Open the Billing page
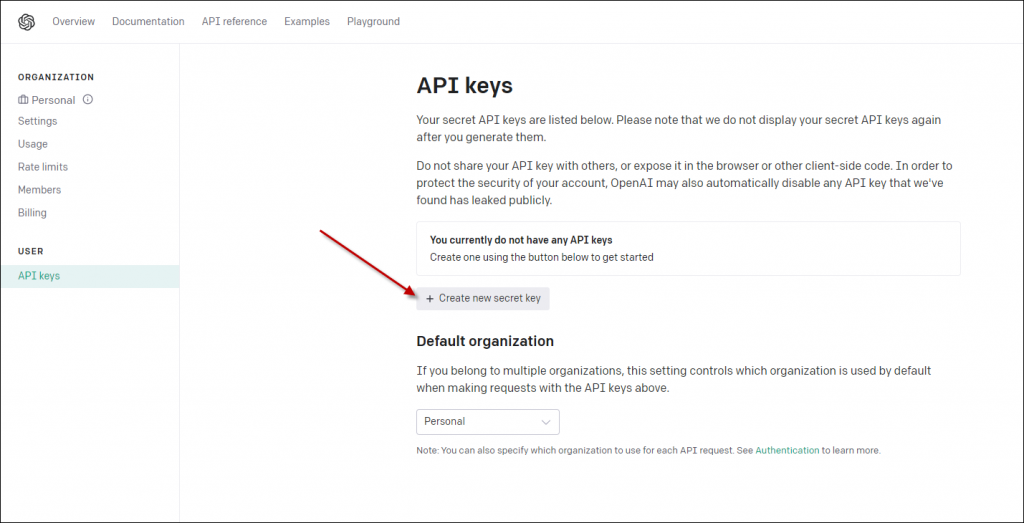Image resolution: width=1024 pixels, height=523 pixels. coord(32,213)
